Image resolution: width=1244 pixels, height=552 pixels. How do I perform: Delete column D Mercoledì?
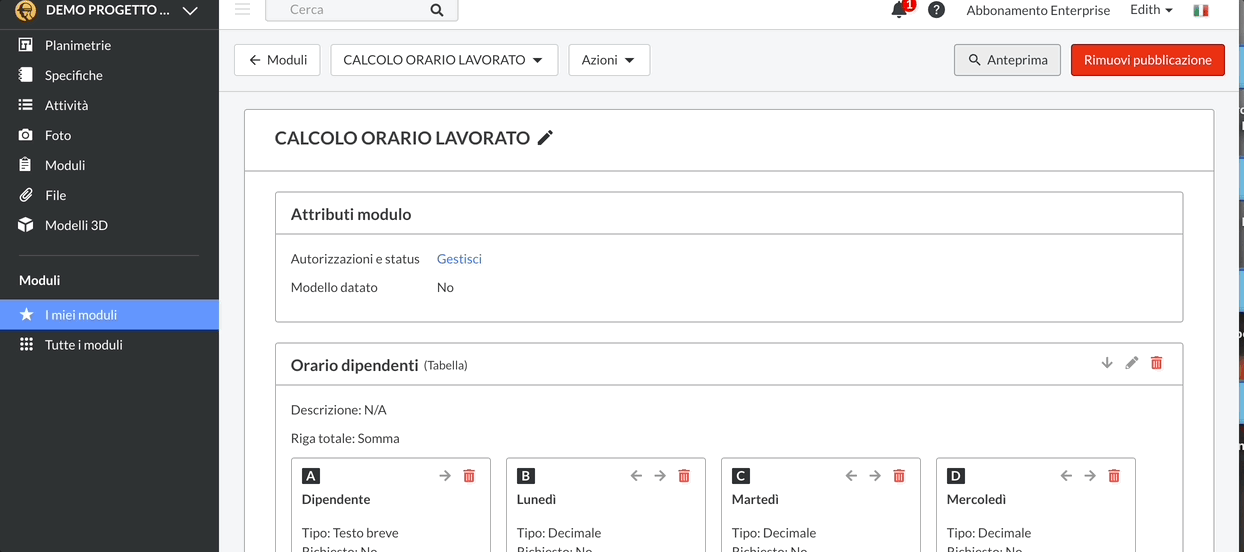(1114, 476)
